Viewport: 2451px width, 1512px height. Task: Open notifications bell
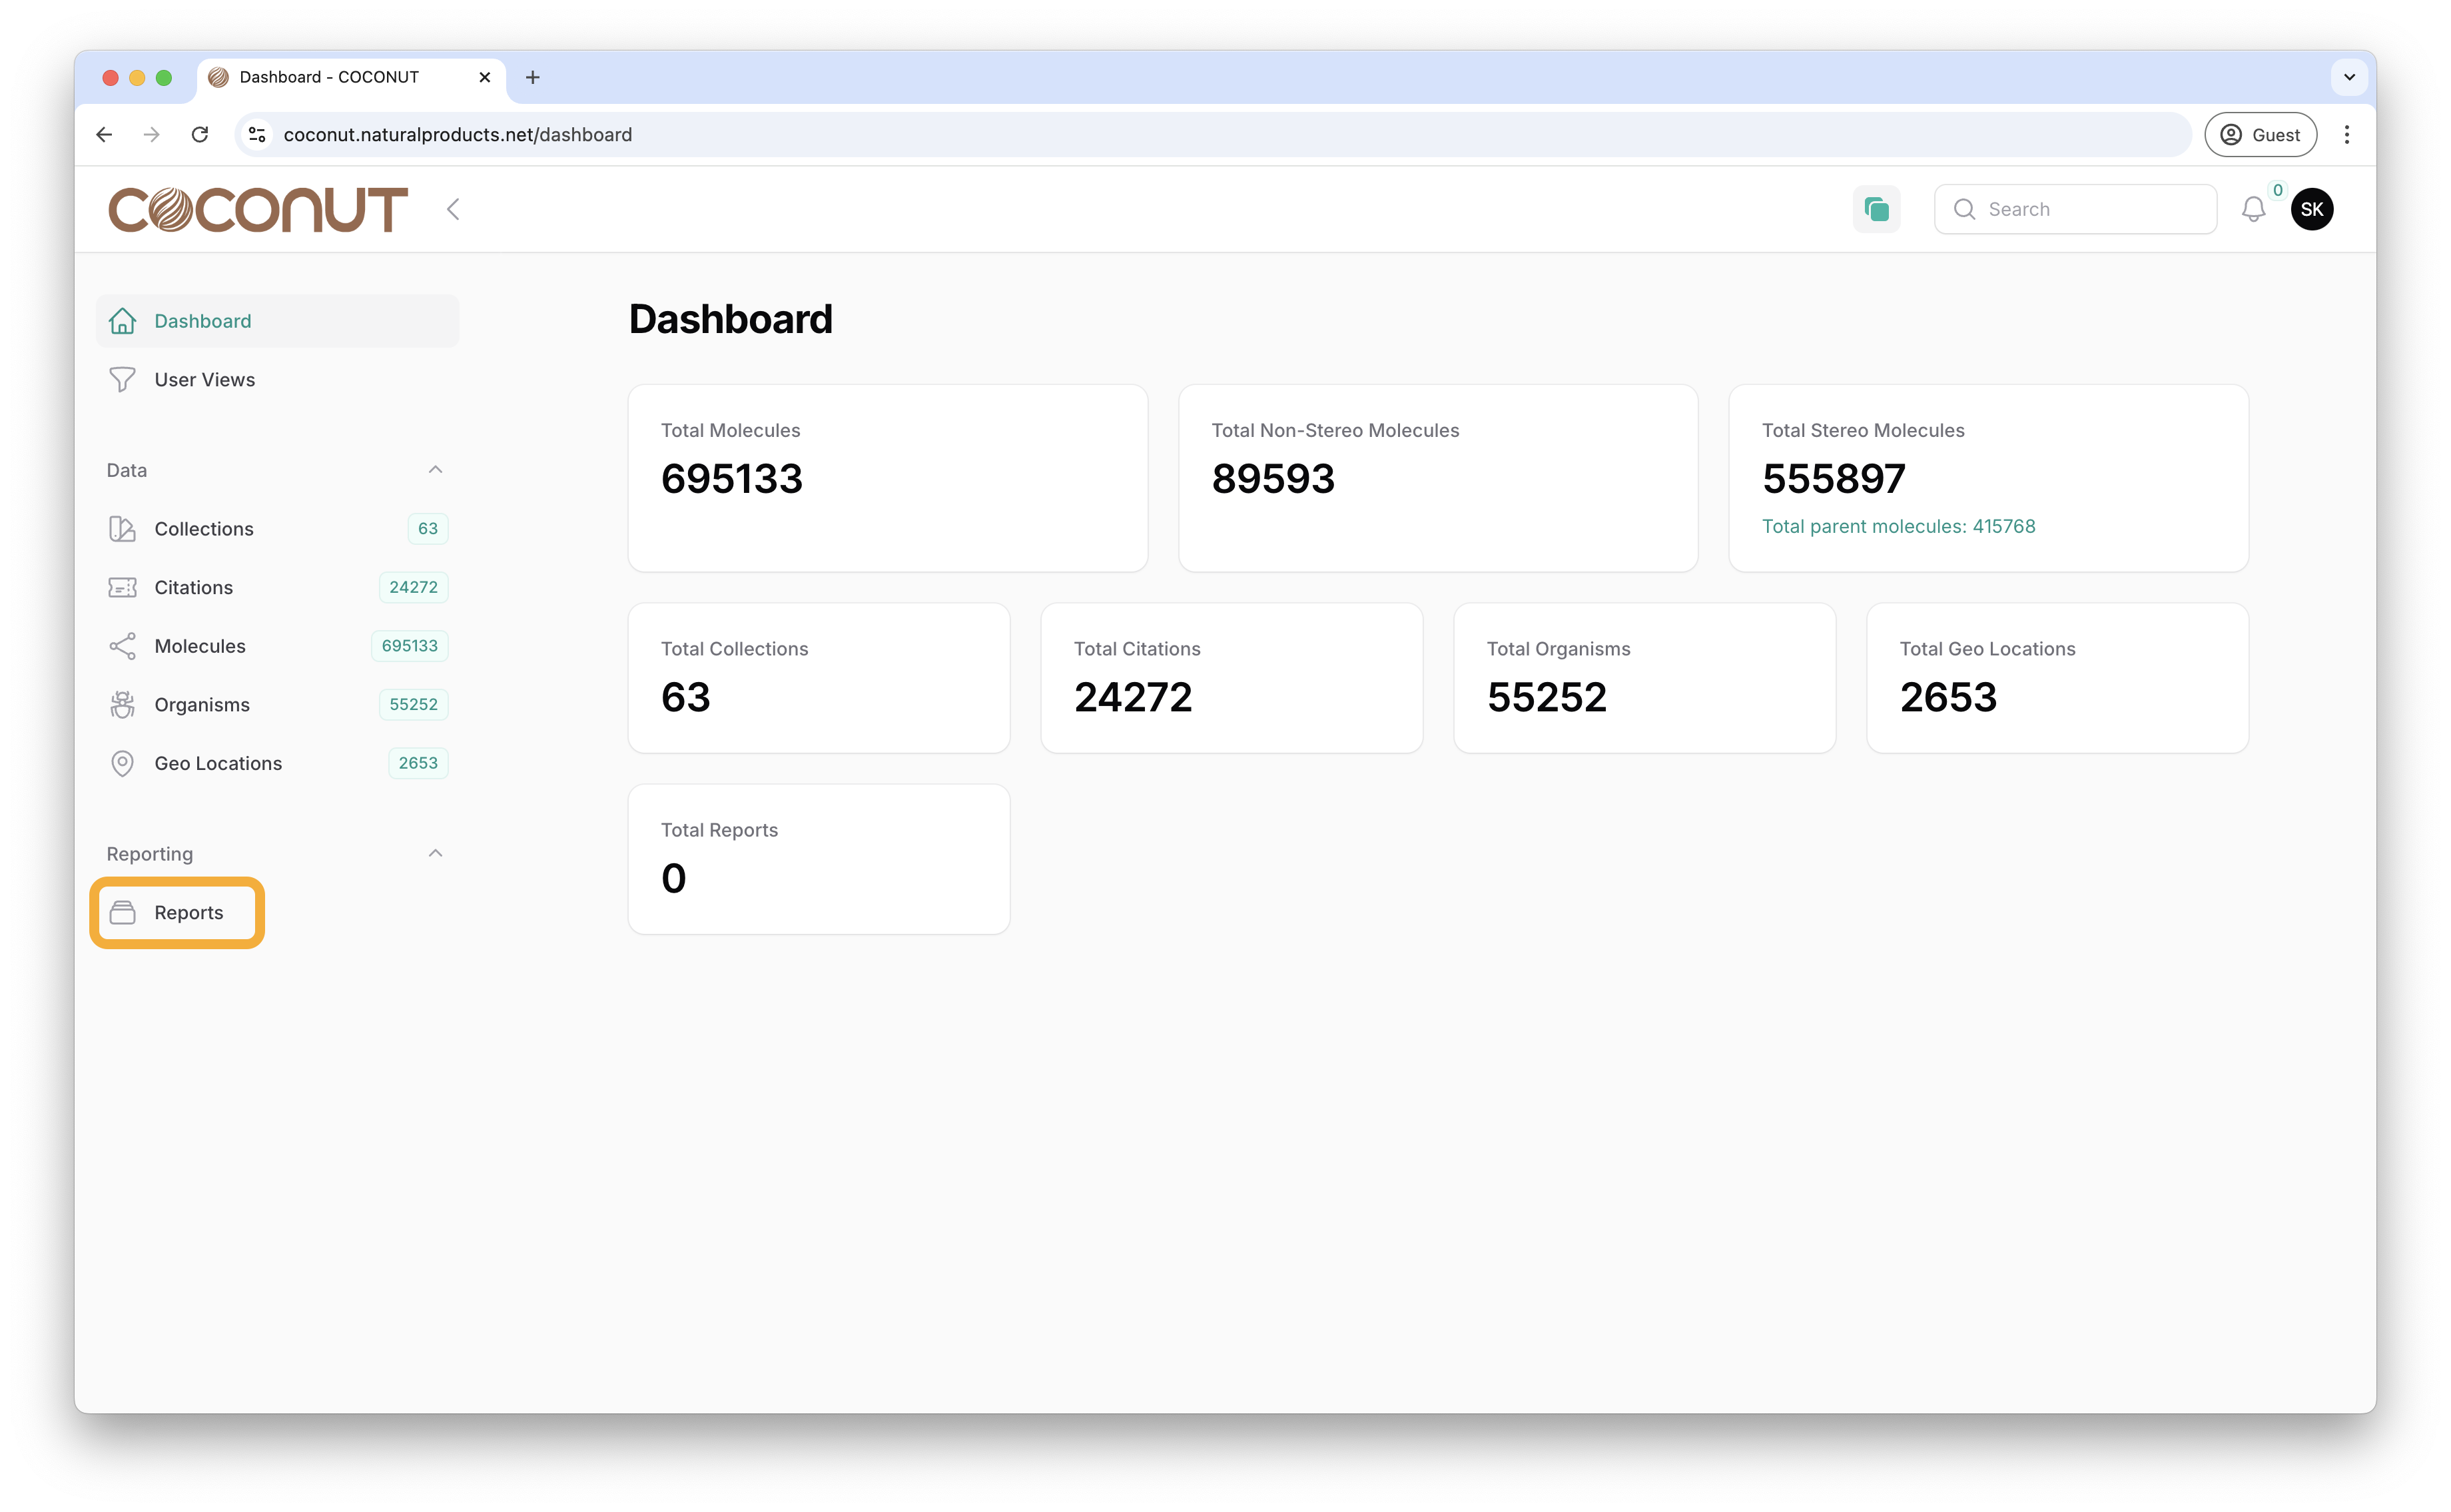(x=2252, y=209)
